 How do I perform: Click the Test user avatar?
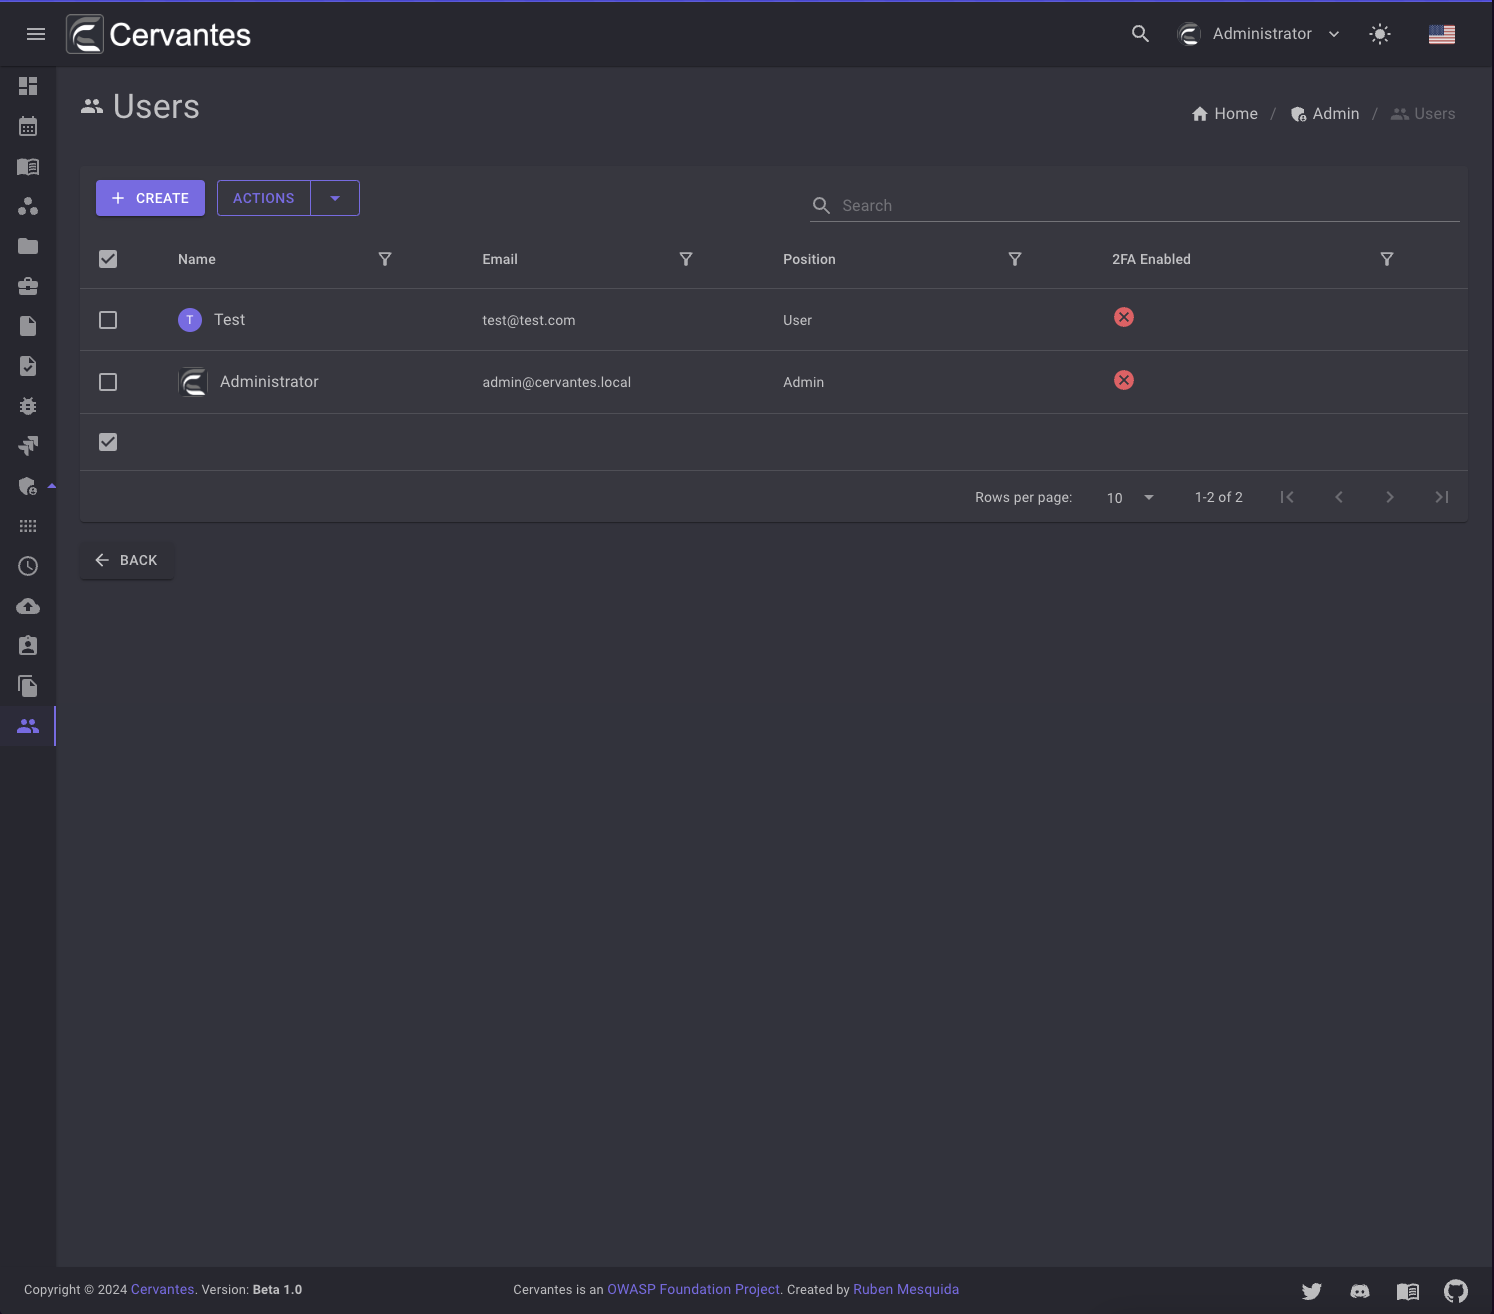190,320
